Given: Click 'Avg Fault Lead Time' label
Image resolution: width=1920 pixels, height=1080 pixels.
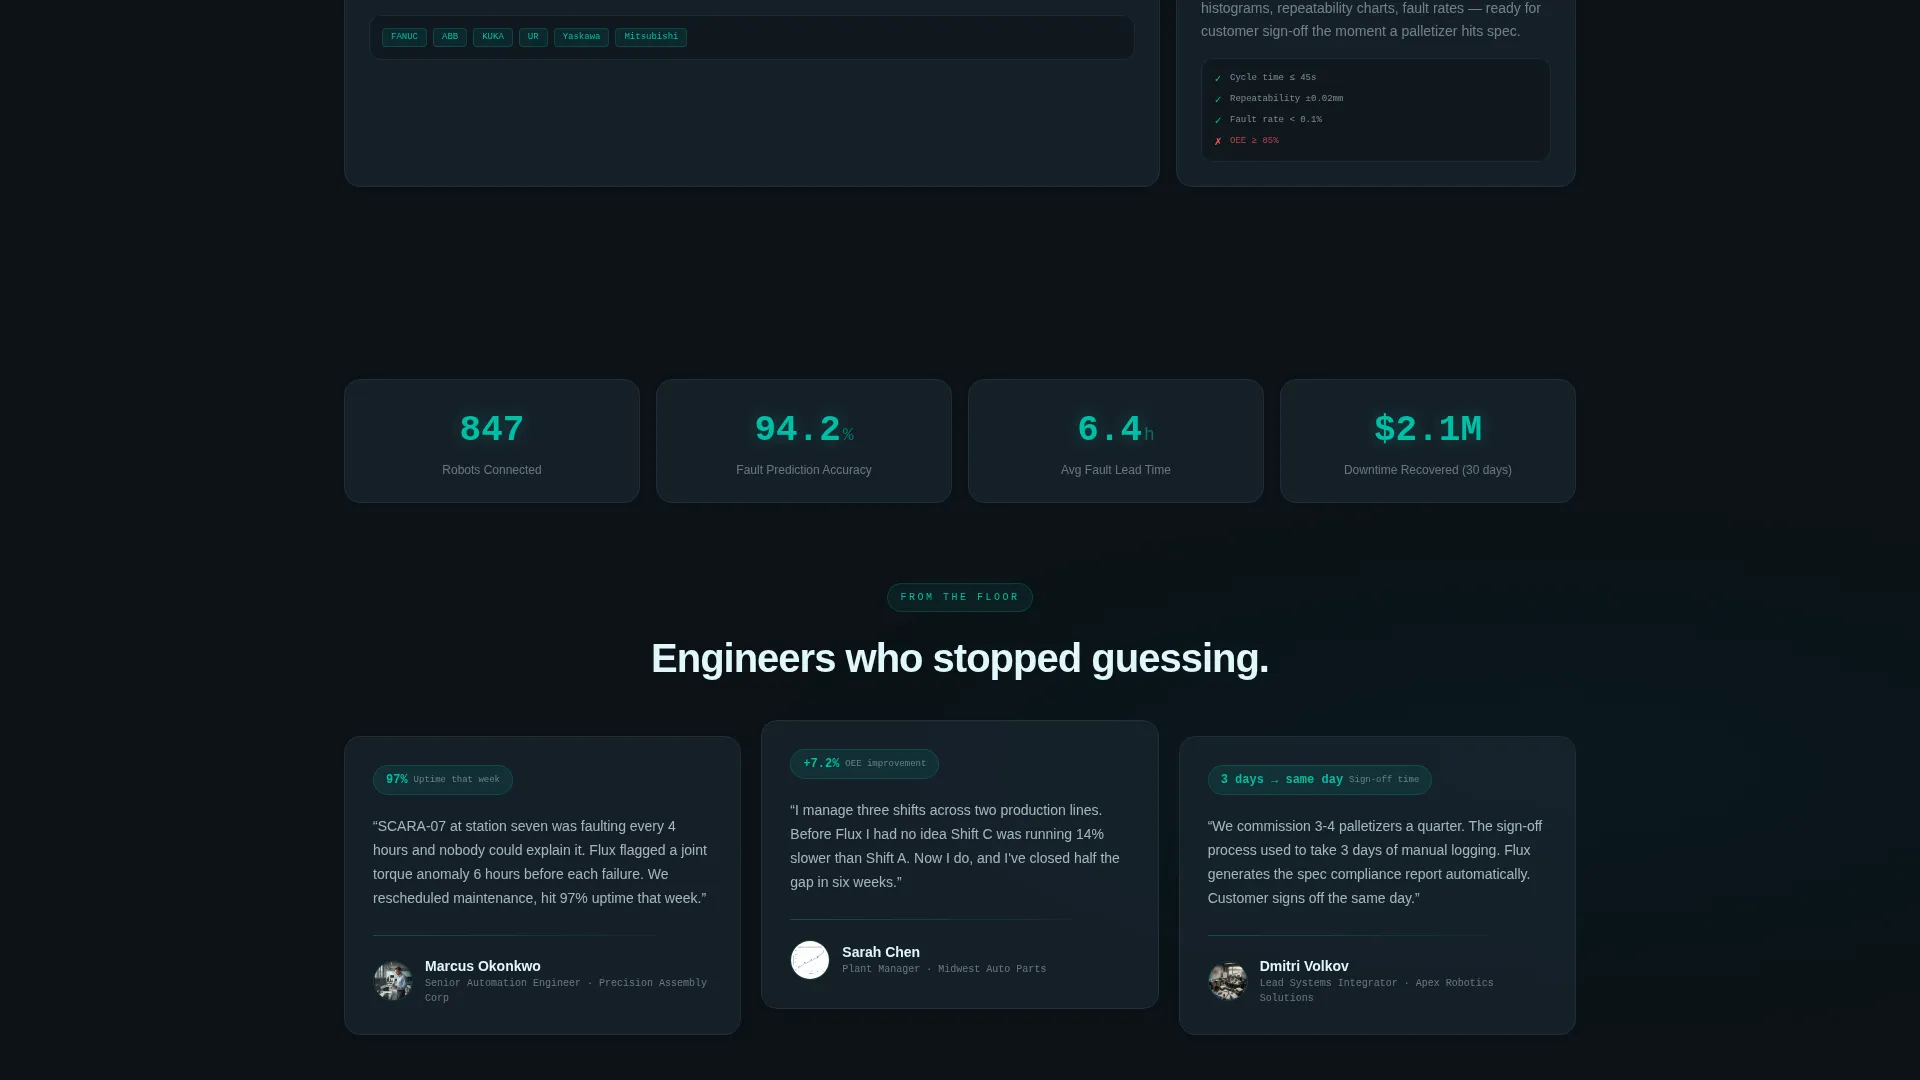Looking at the screenshot, I should [x=1116, y=470].
